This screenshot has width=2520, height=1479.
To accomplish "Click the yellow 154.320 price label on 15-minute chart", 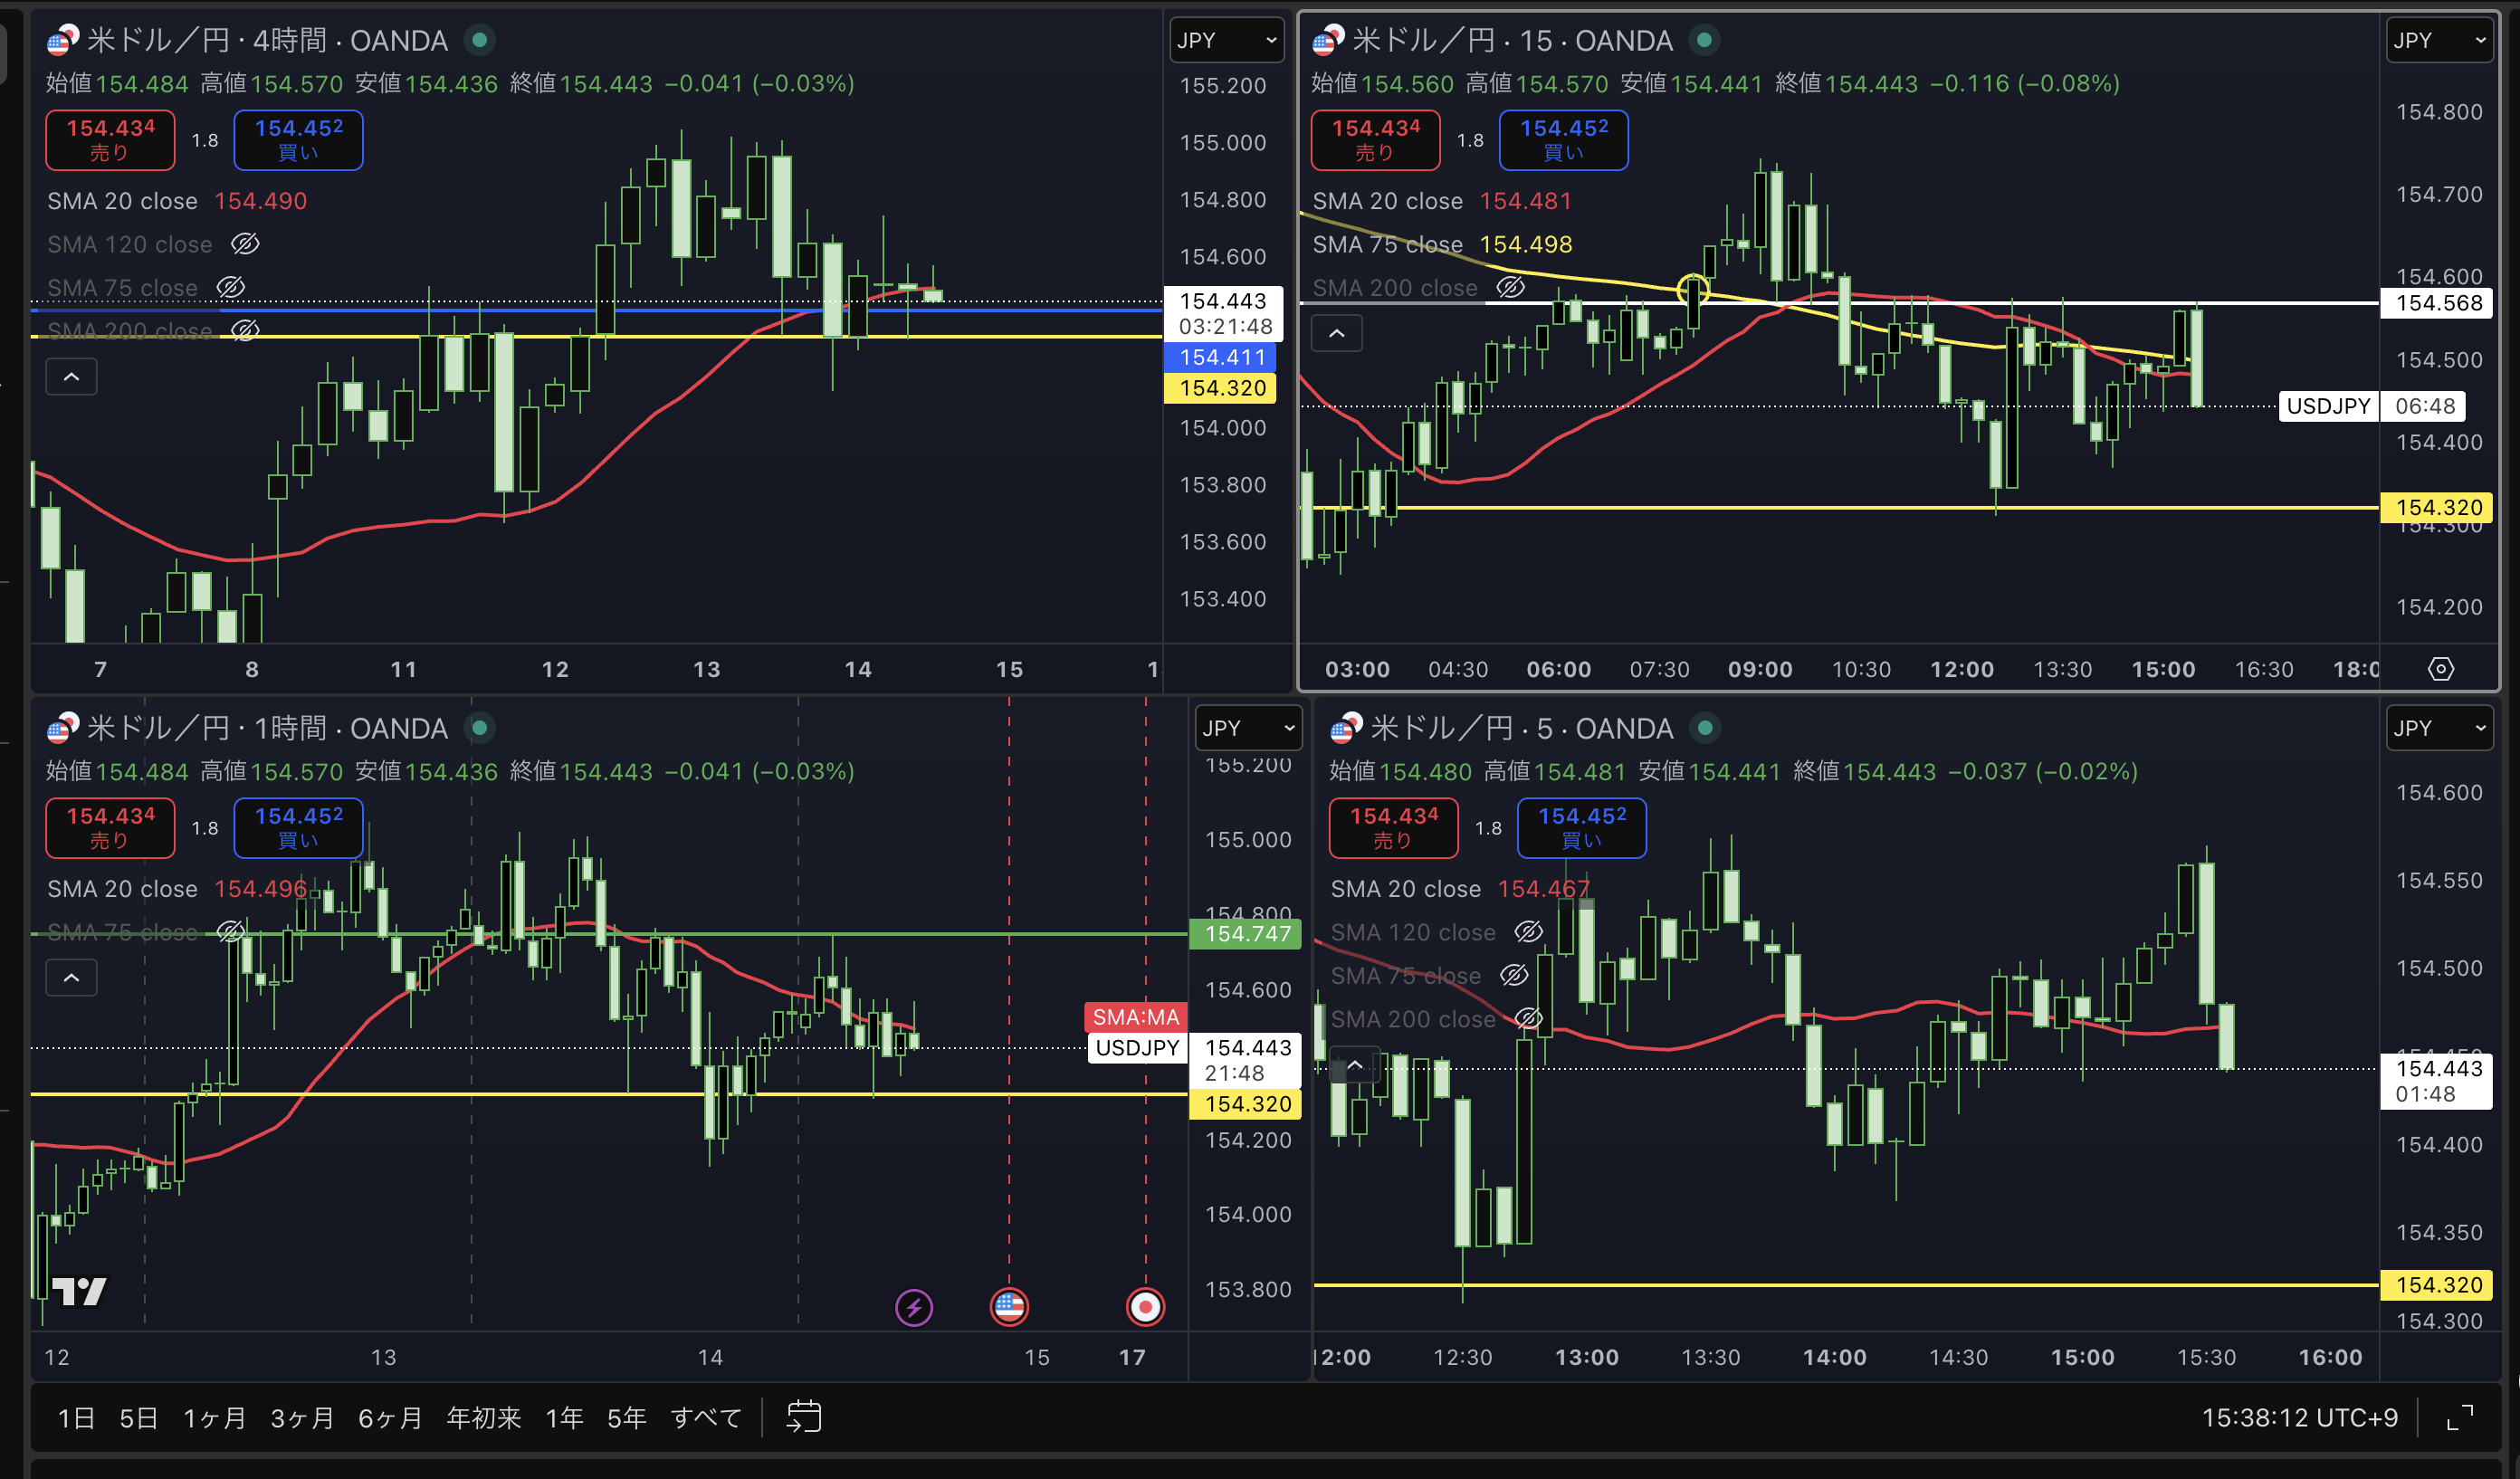I will pos(2438,507).
